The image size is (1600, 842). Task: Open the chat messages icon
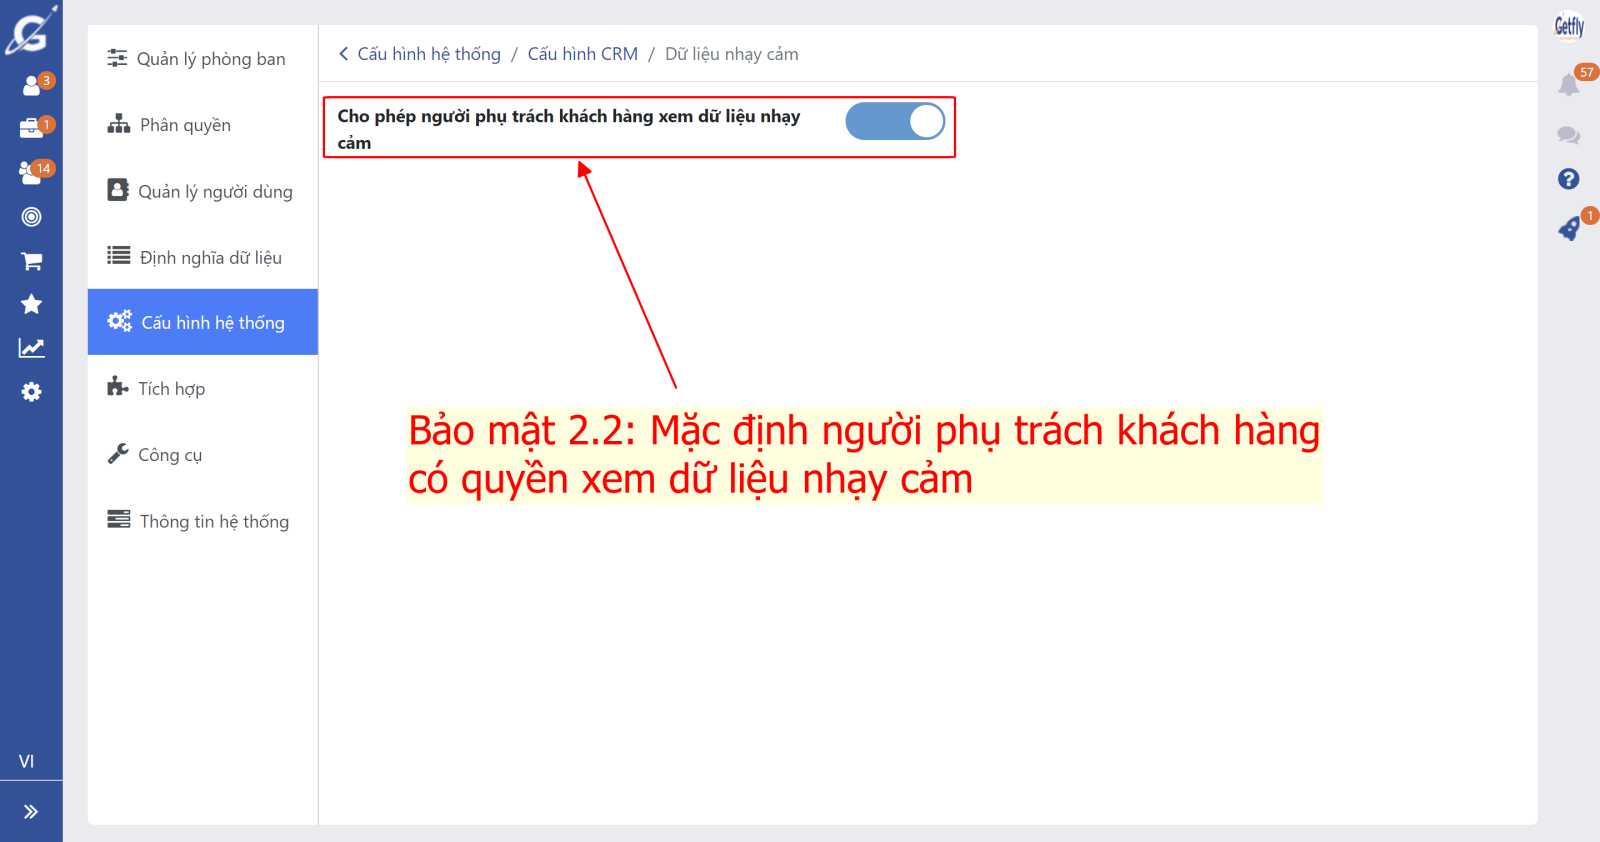[x=1568, y=135]
